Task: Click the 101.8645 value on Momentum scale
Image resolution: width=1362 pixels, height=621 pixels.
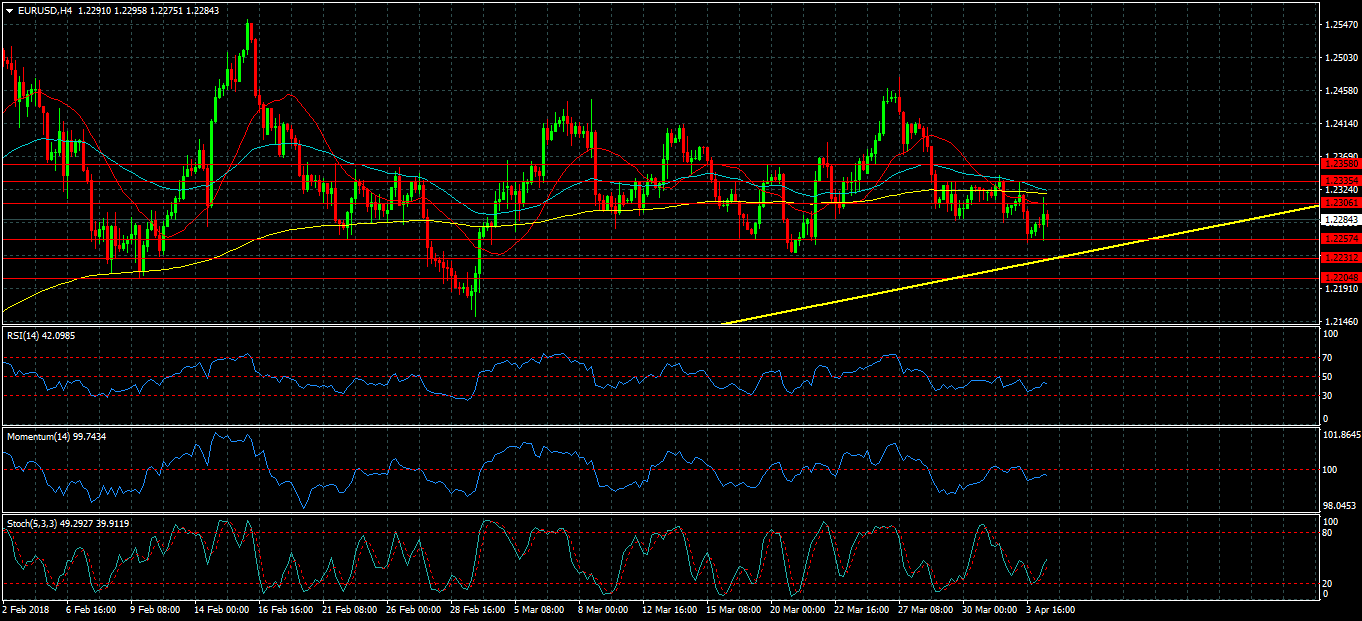Action: pyautogui.click(x=1340, y=435)
